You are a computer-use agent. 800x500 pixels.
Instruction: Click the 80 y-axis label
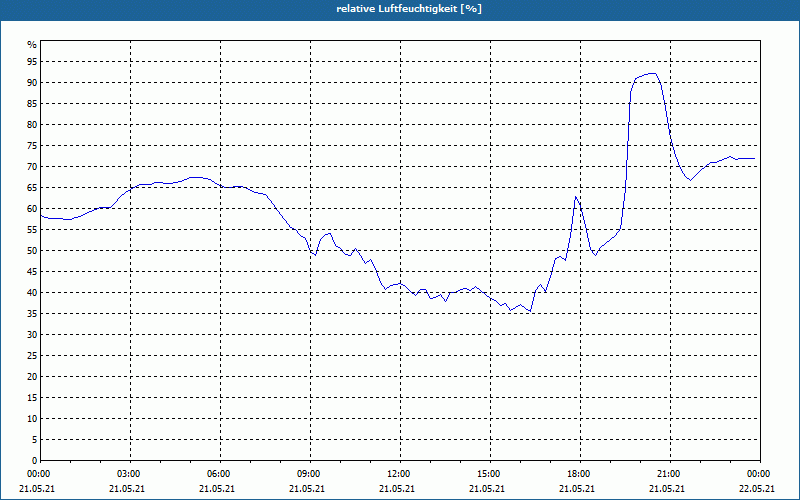click(32, 124)
